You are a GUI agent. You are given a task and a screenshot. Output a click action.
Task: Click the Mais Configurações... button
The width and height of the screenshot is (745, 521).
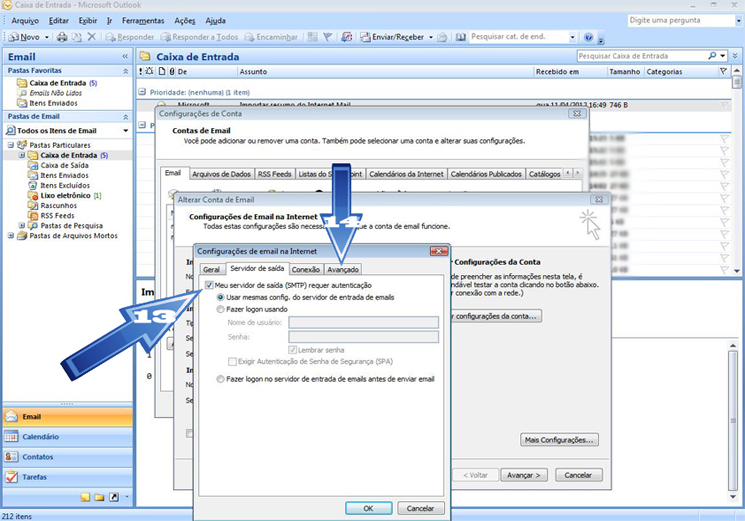pyautogui.click(x=559, y=440)
